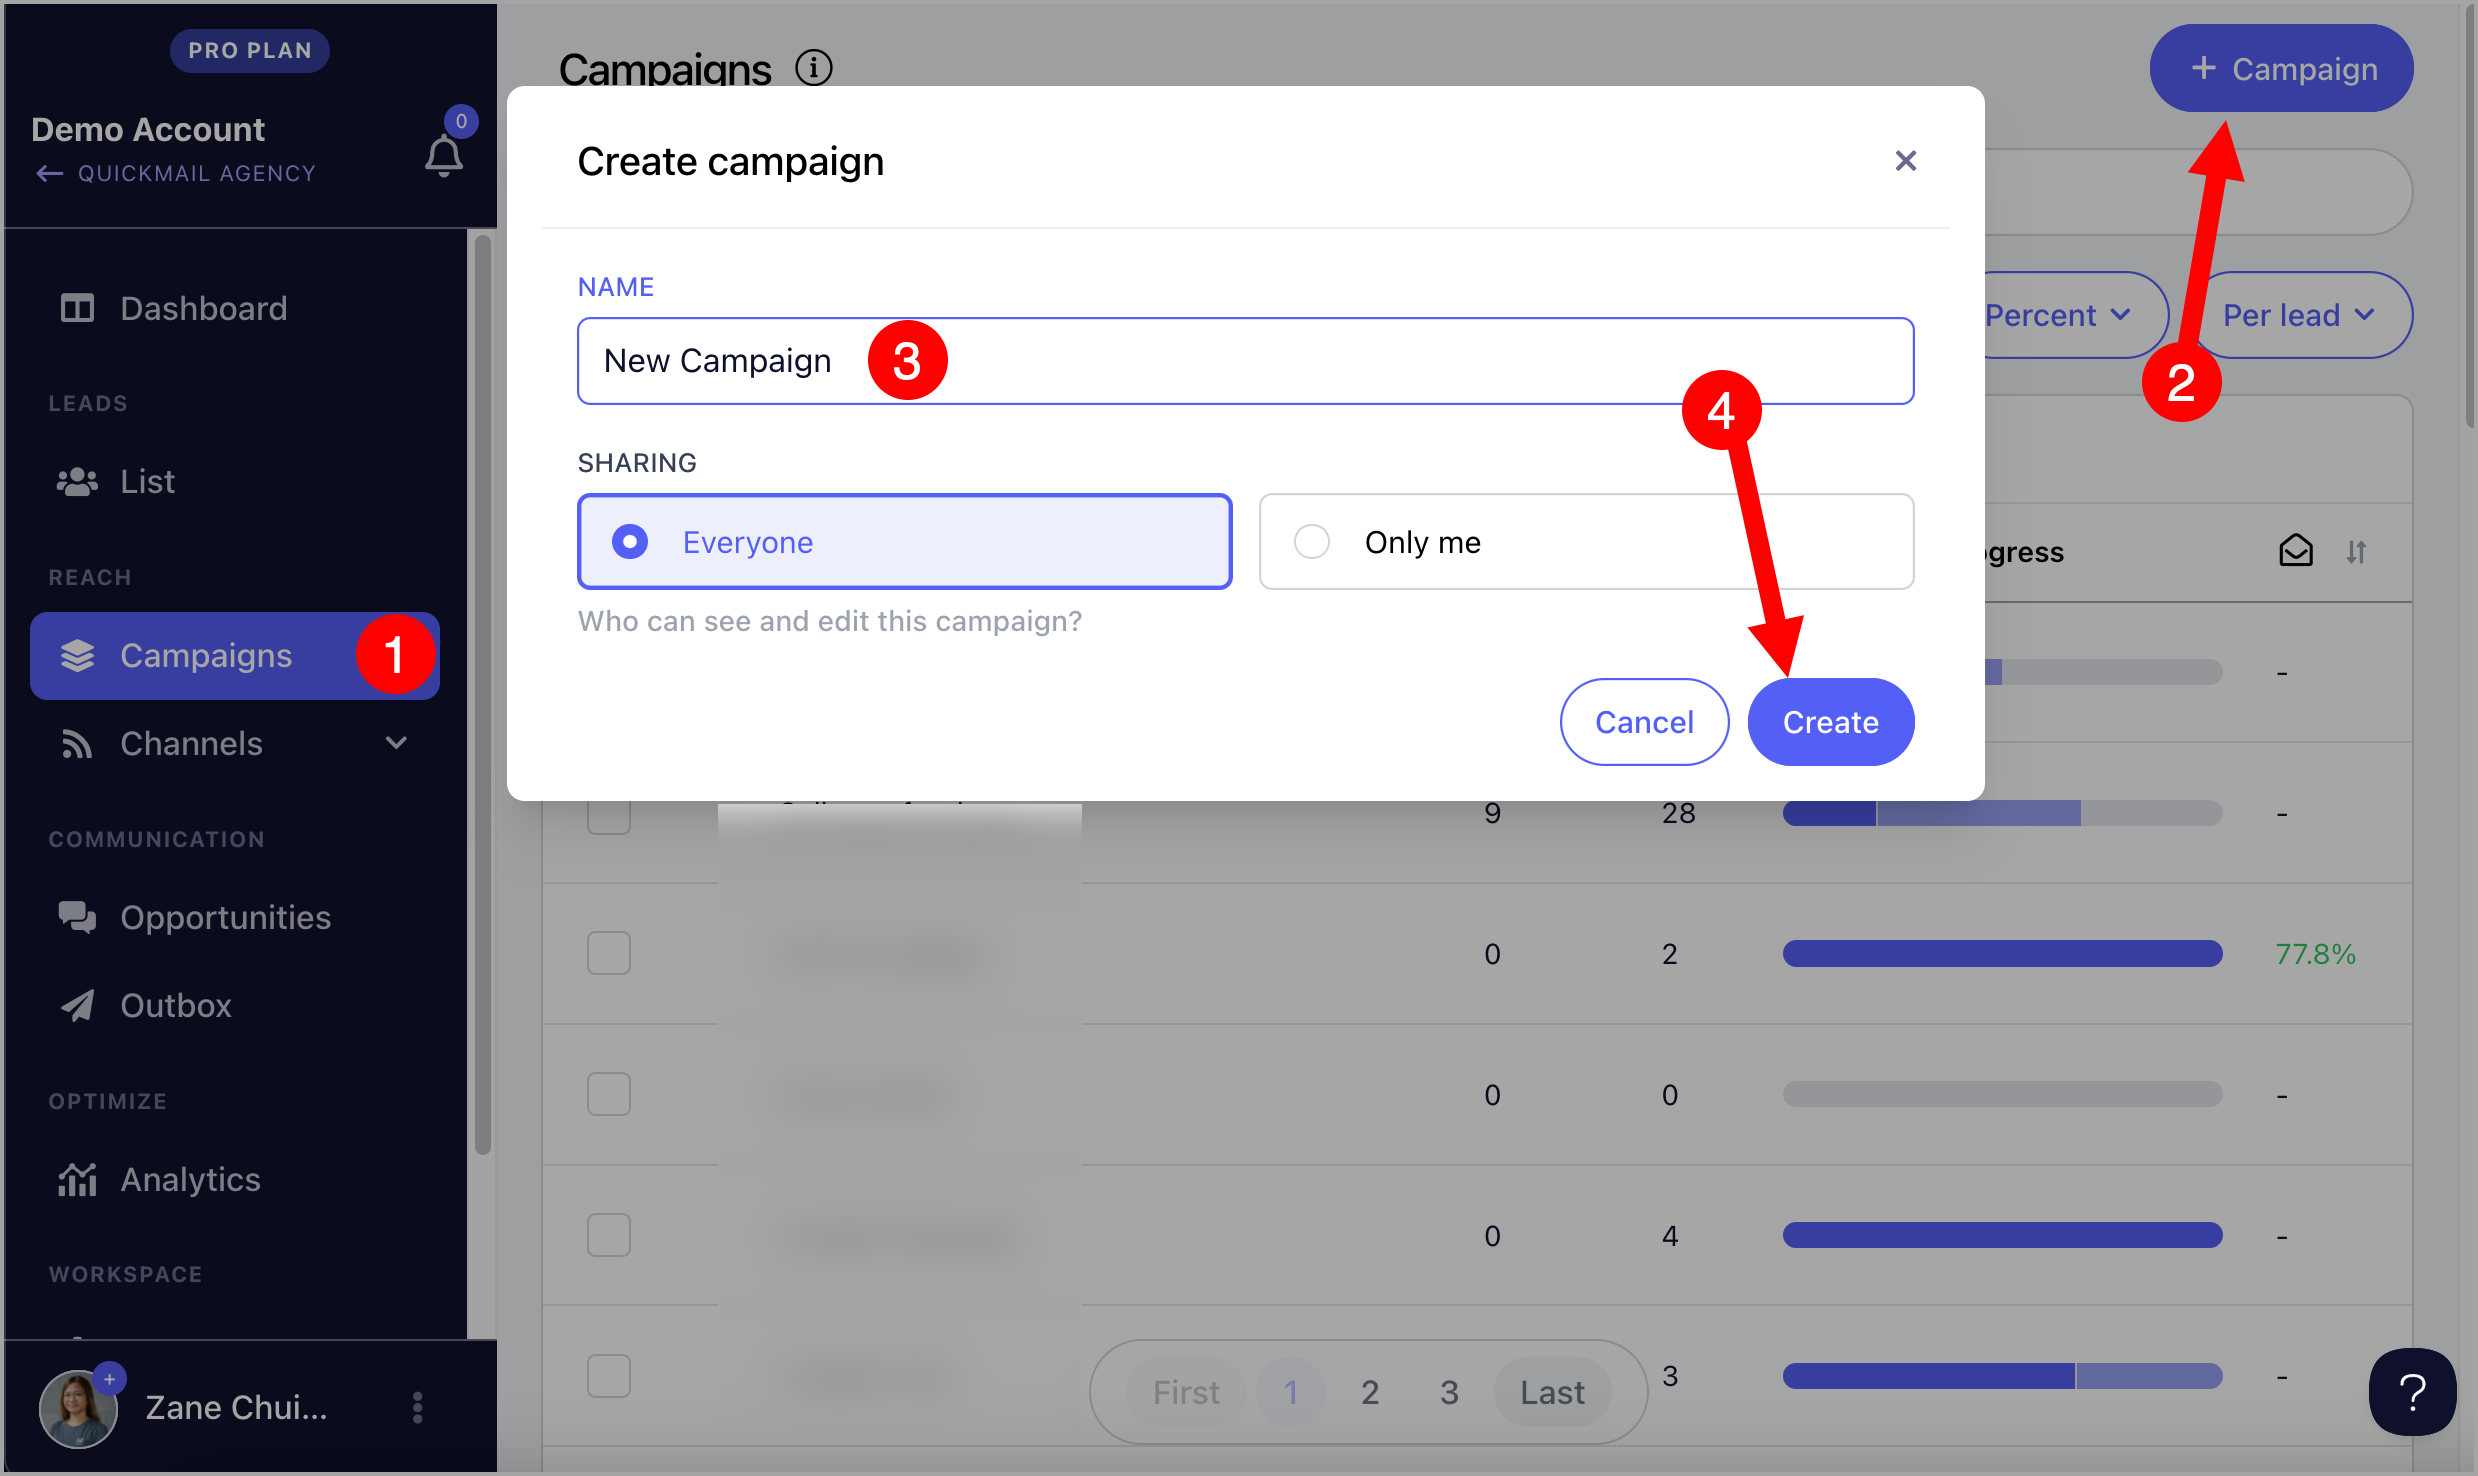Go to page 2
The image size is (2478, 1476).
click(1370, 1392)
